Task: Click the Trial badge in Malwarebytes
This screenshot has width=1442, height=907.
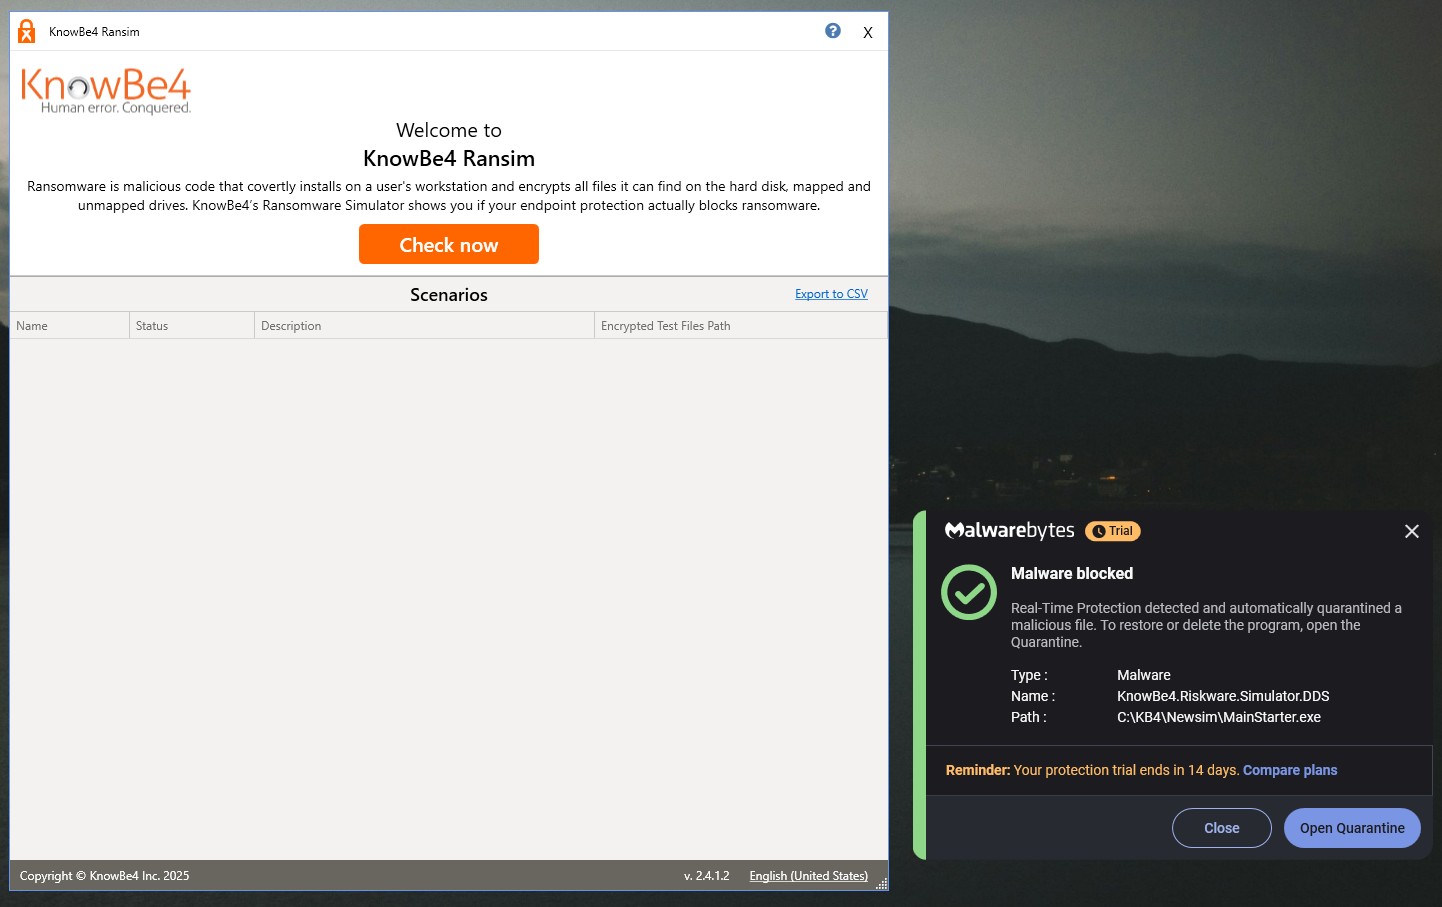Action: (x=1113, y=531)
